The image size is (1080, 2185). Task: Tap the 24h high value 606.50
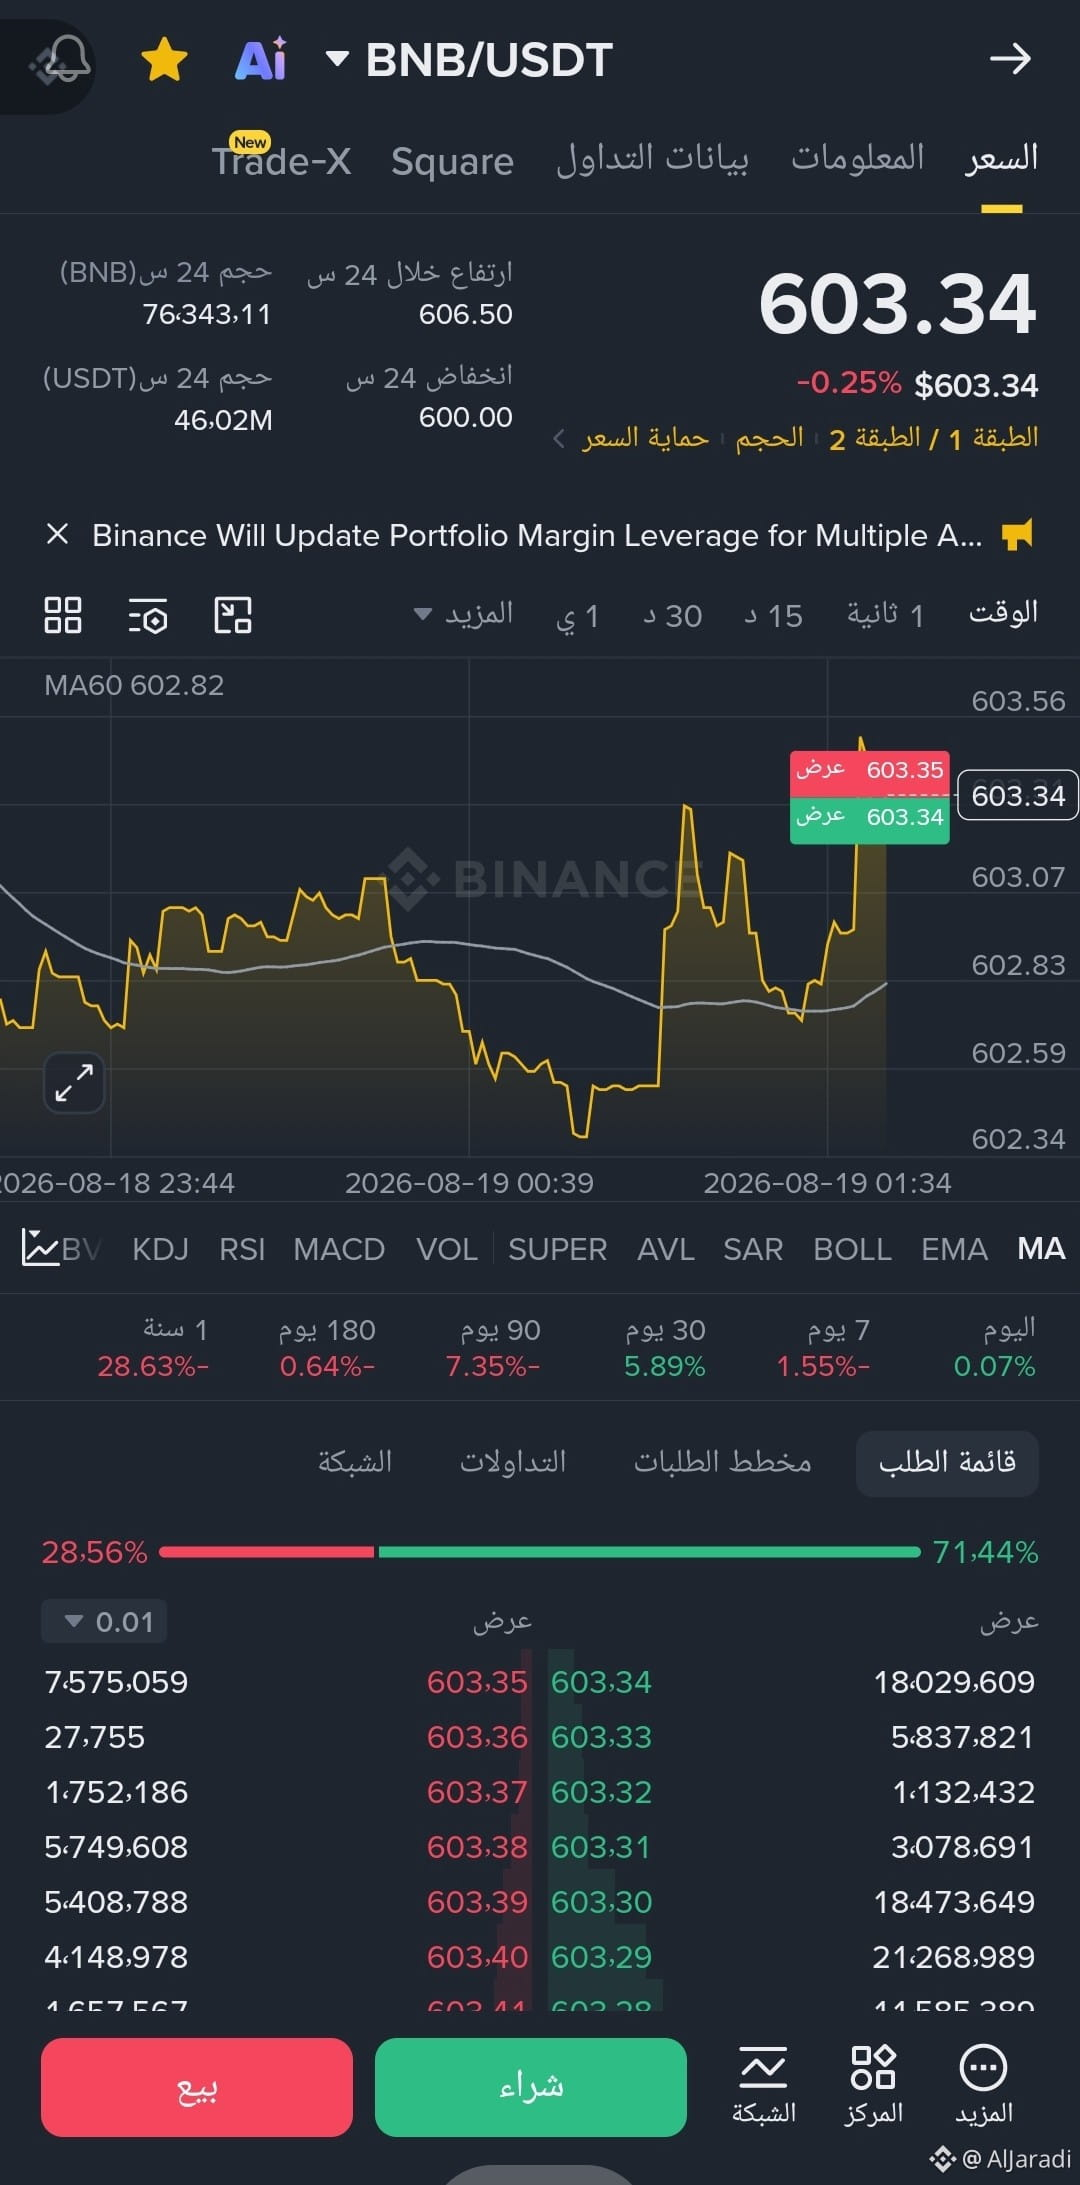(x=465, y=314)
